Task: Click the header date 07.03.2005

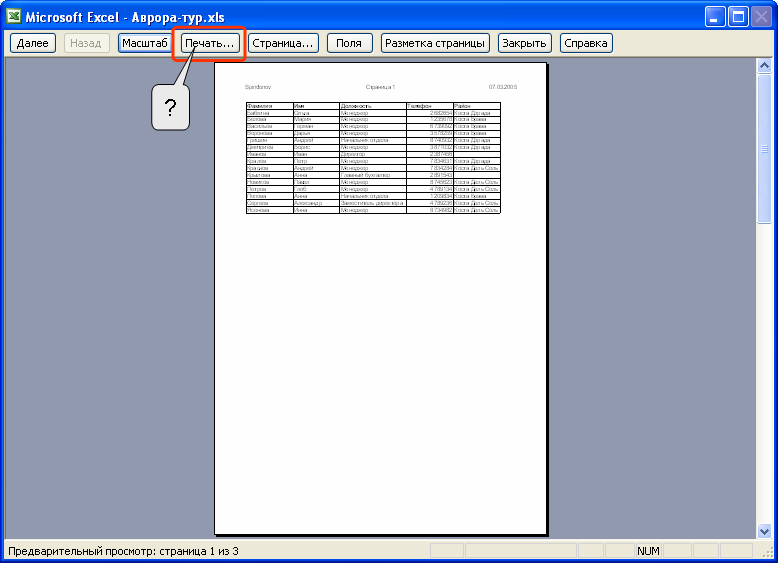Action: click(503, 87)
